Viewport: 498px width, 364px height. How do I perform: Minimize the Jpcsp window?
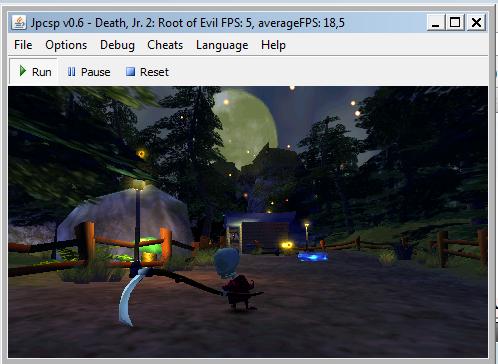tap(435, 23)
